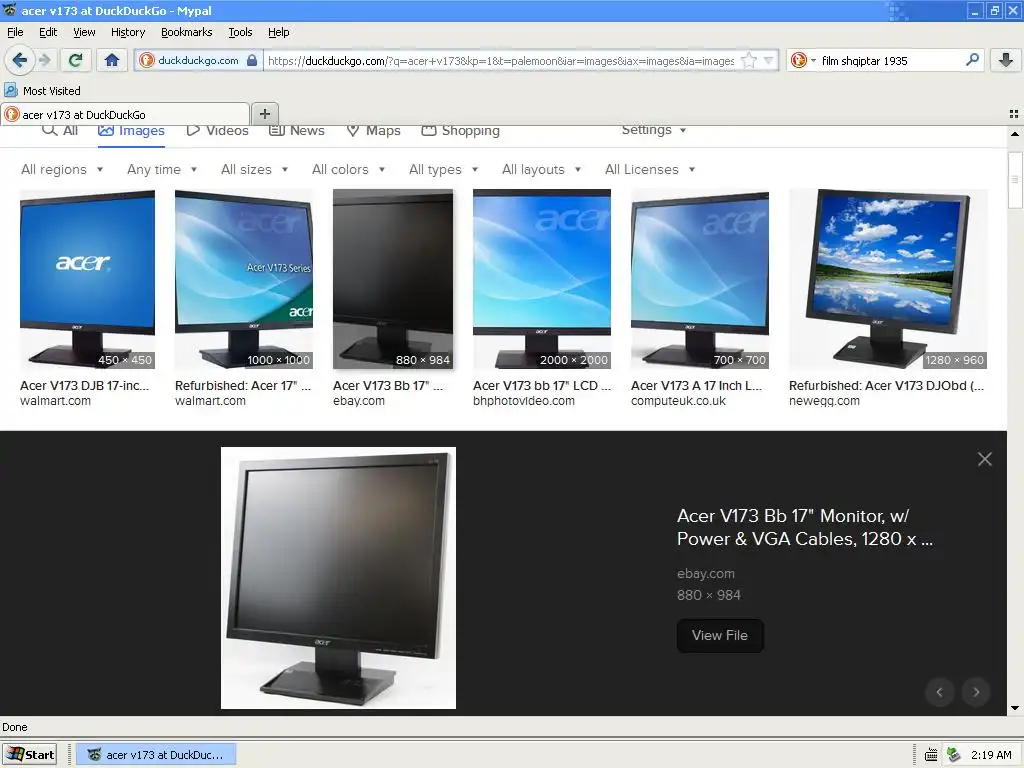Switch to the Maps results tab

pyautogui.click(x=374, y=131)
